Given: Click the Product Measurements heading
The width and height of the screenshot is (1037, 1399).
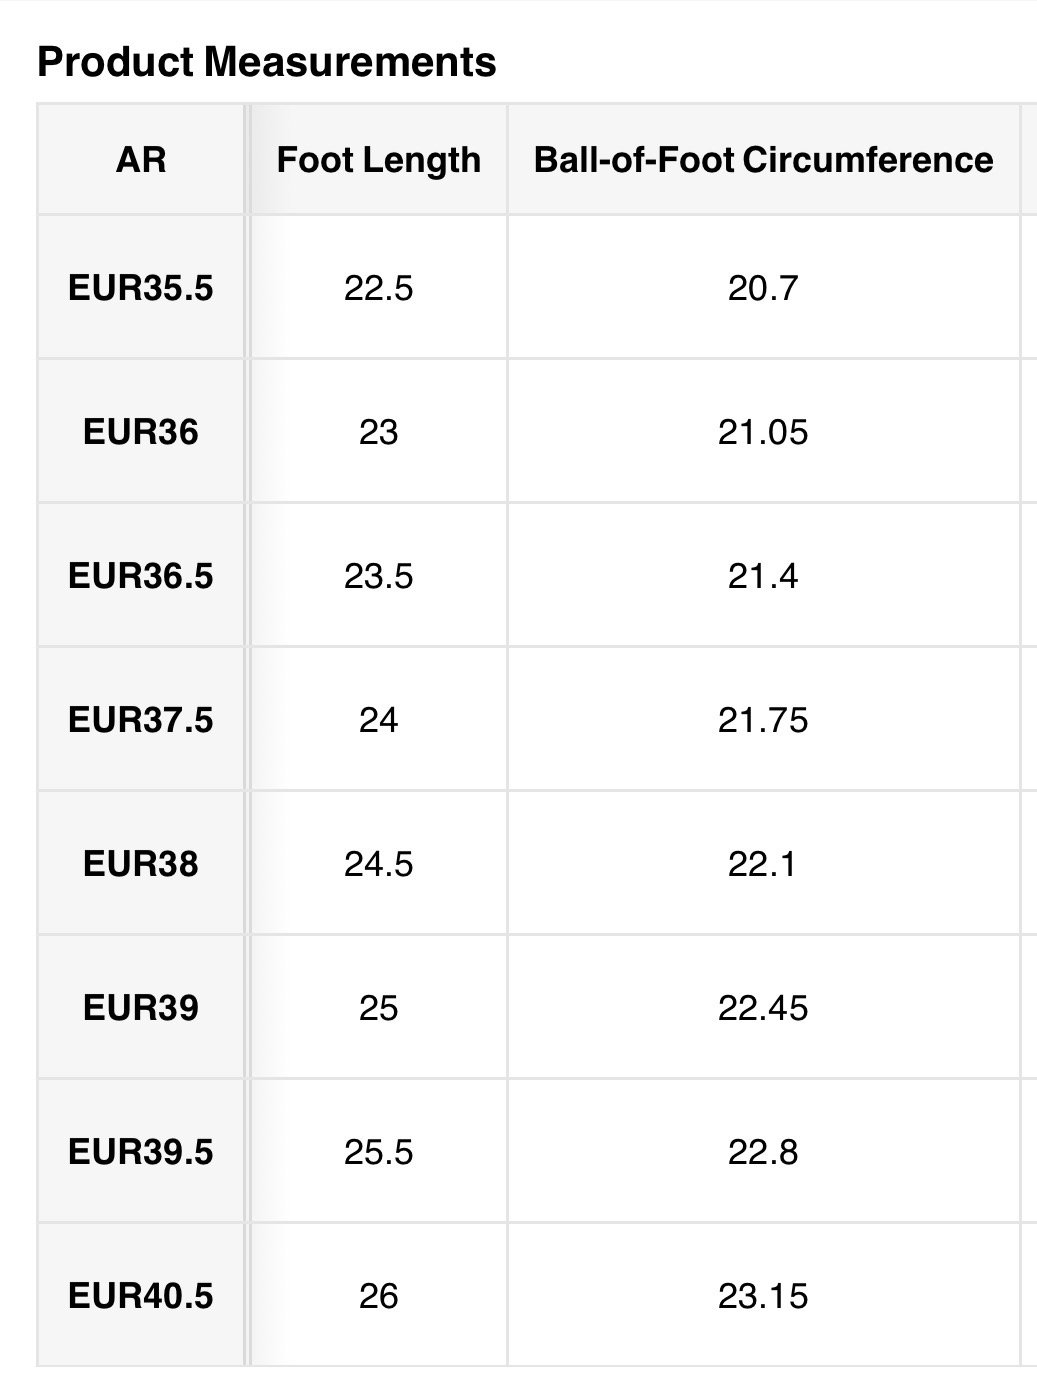Looking at the screenshot, I should (266, 62).
